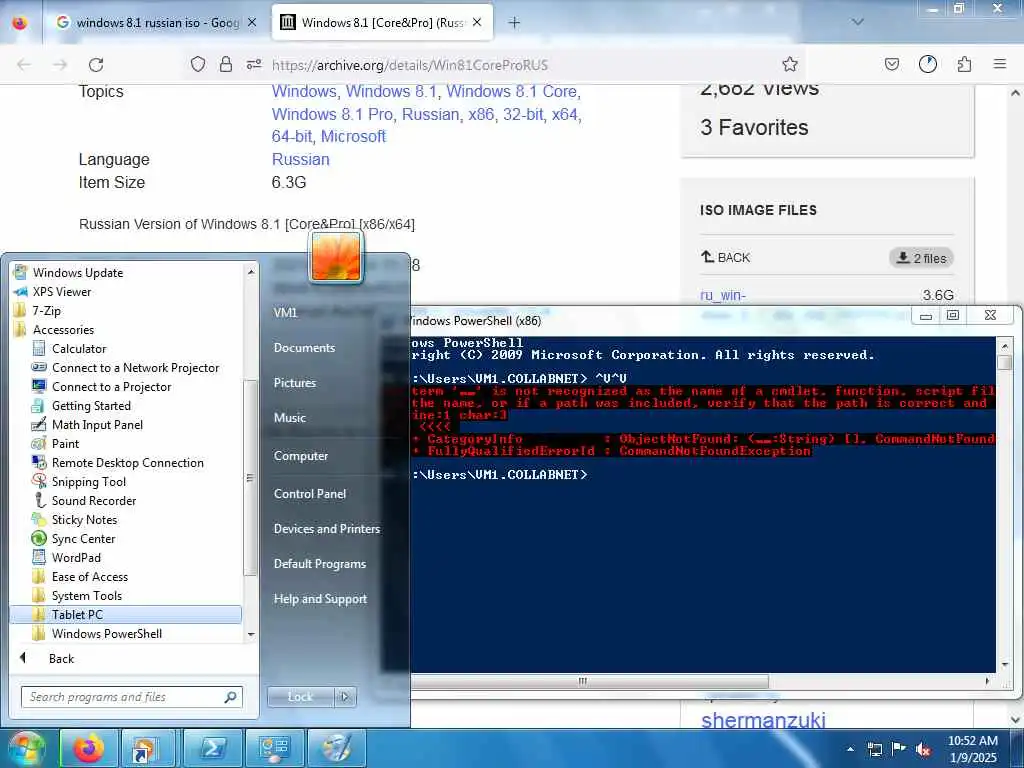1024x768 pixels.
Task: Save page to Pocket icon
Action: tap(892, 64)
